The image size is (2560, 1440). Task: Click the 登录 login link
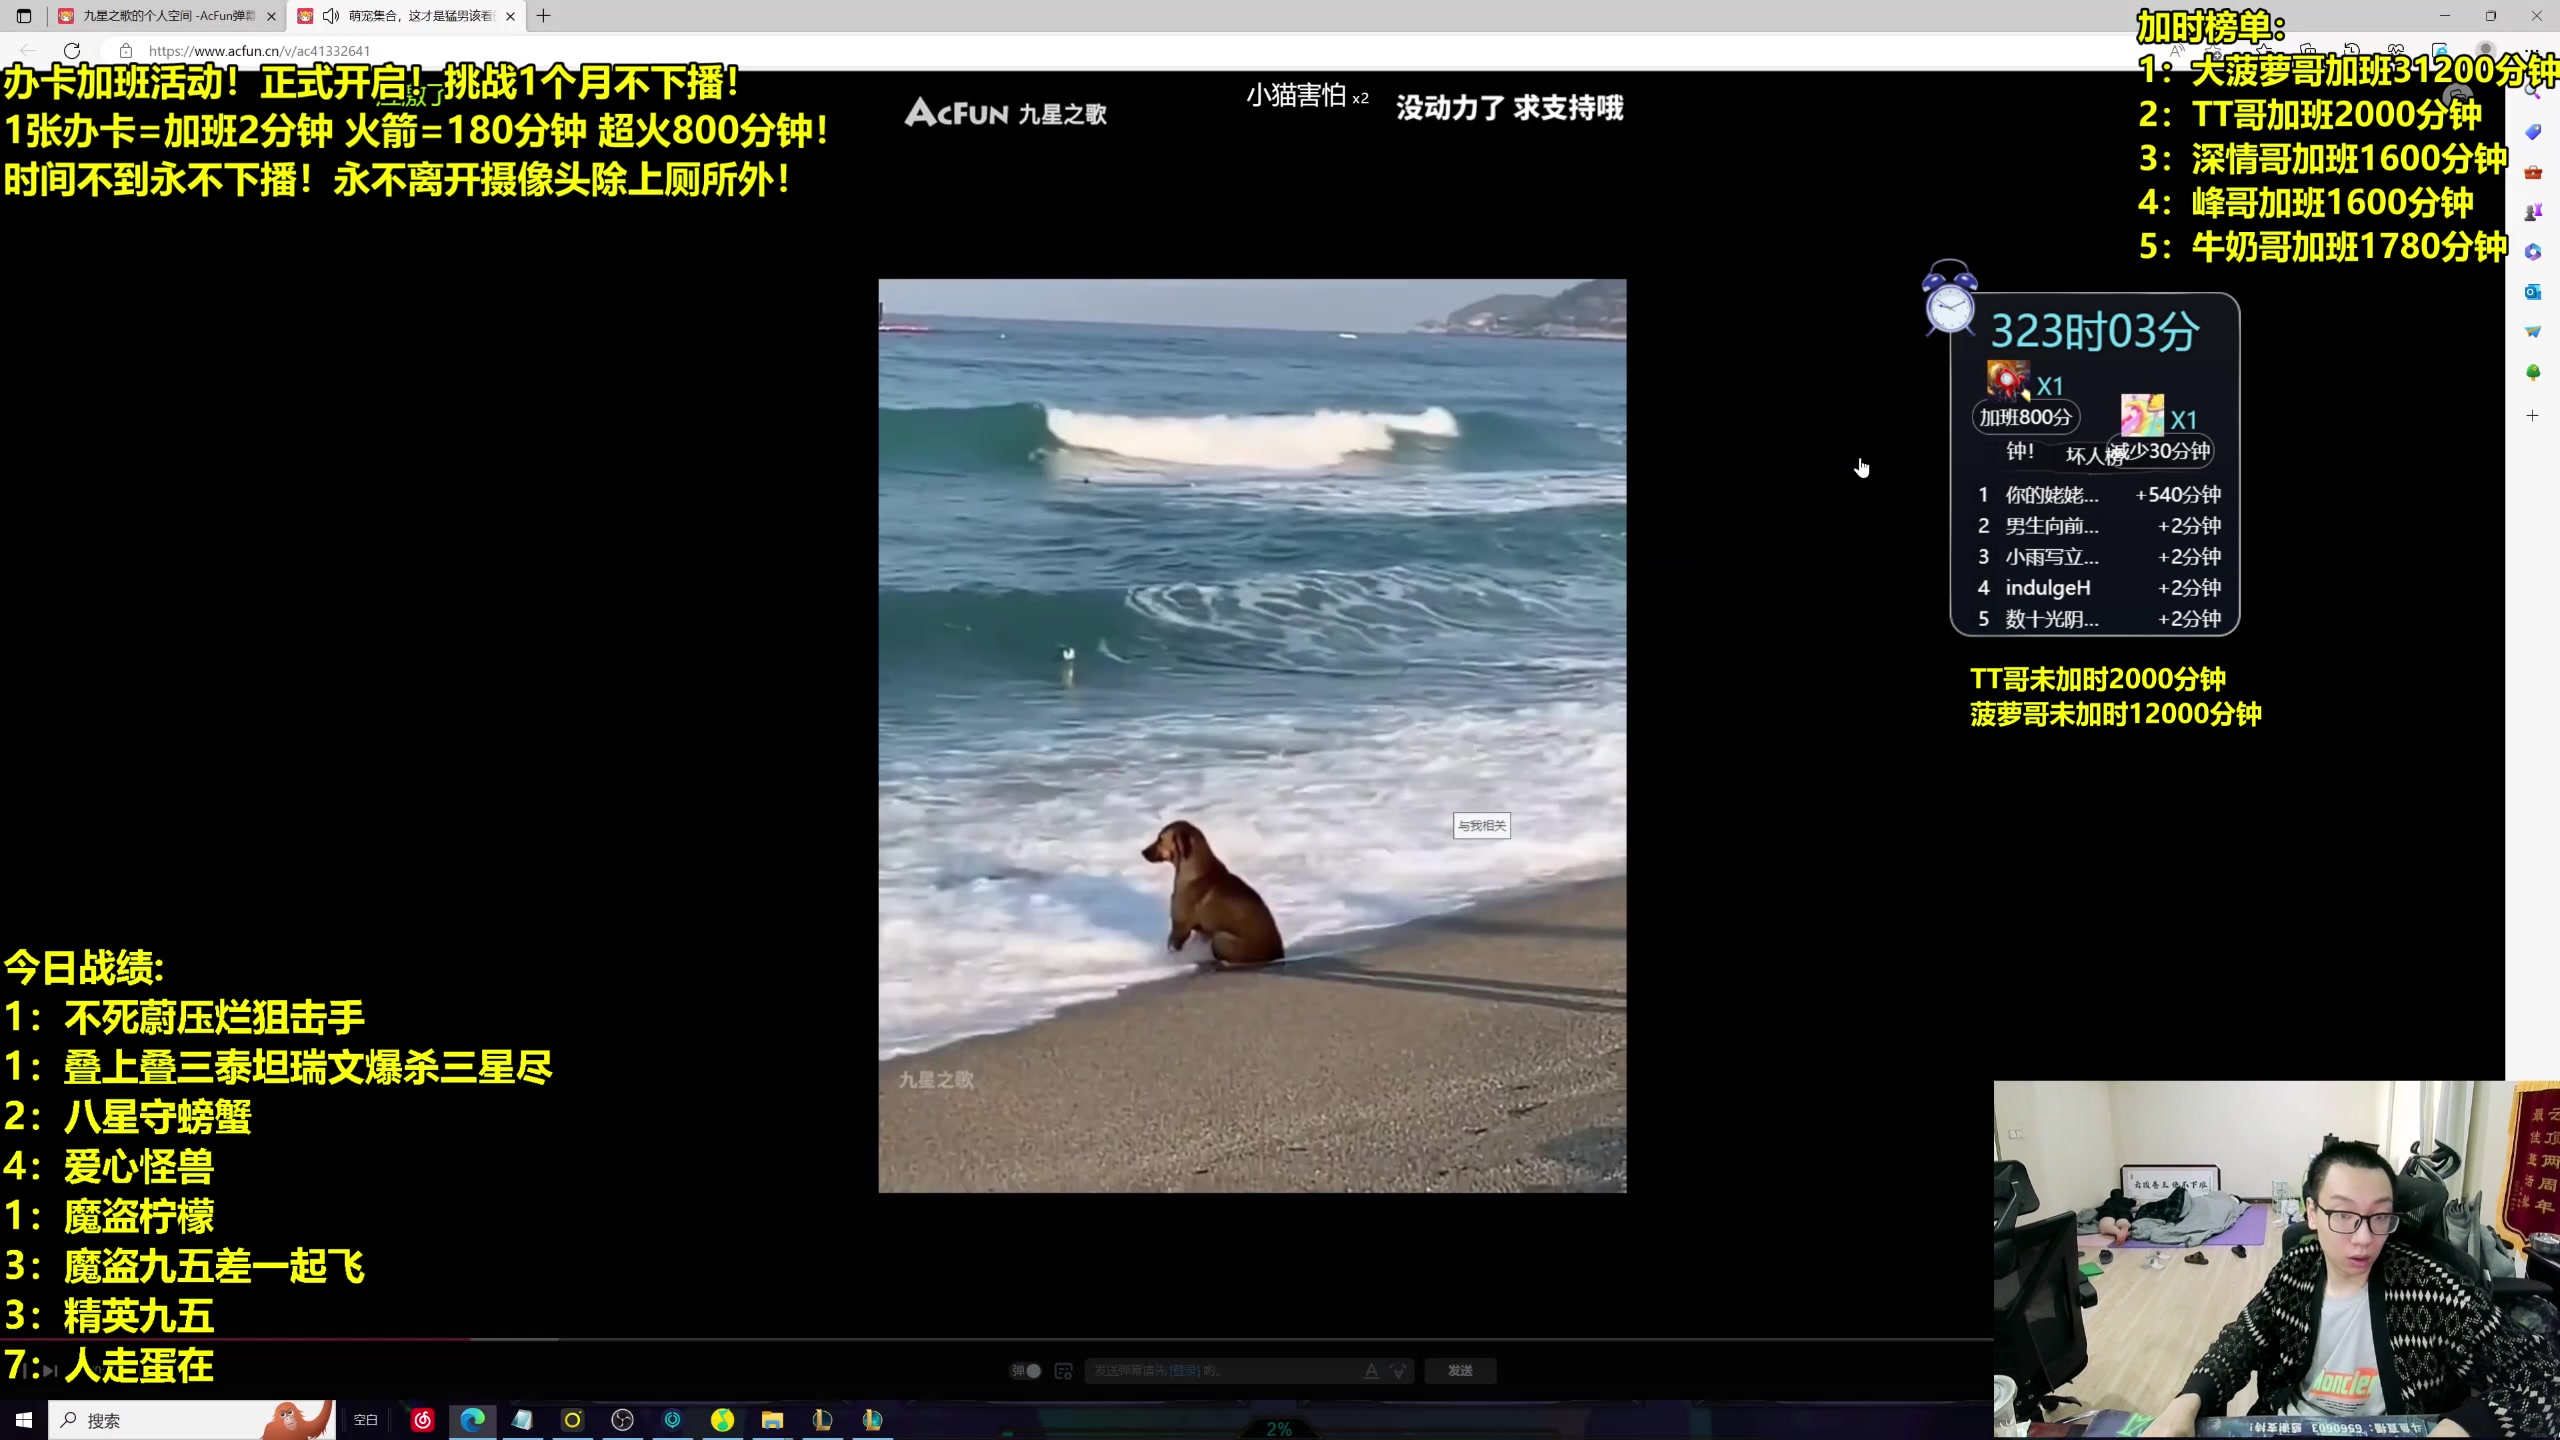[1185, 1371]
